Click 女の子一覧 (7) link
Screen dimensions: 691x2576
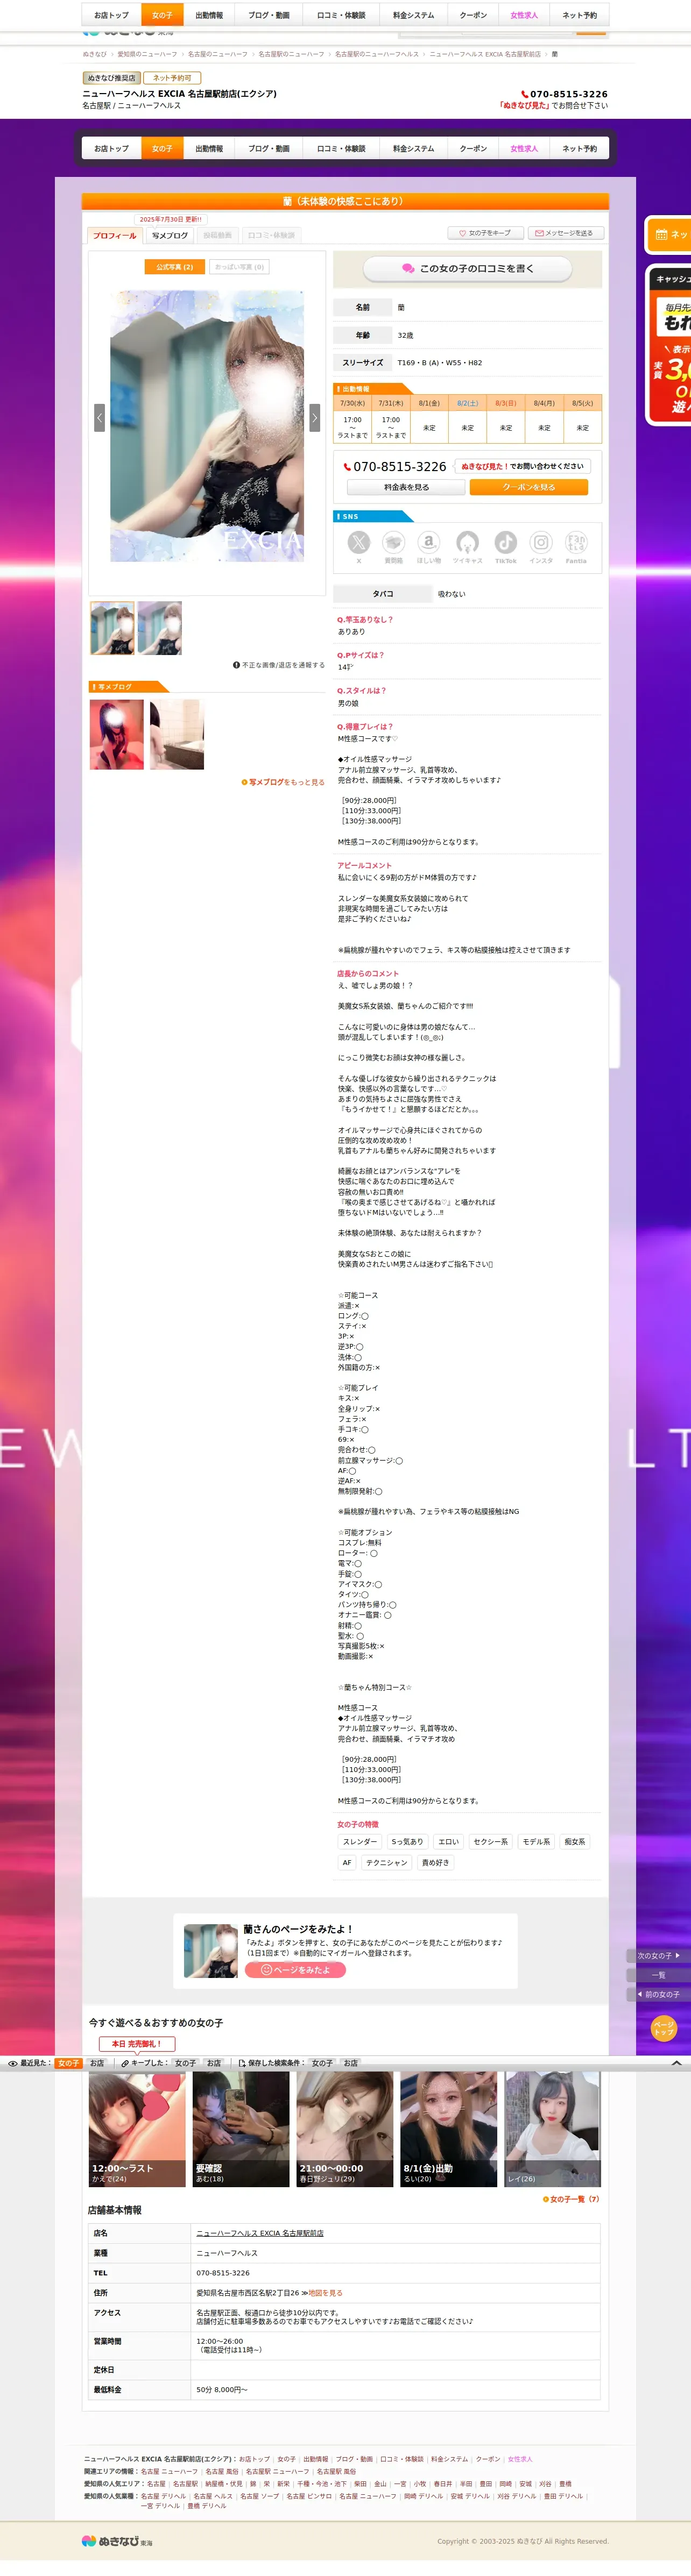click(x=571, y=2199)
